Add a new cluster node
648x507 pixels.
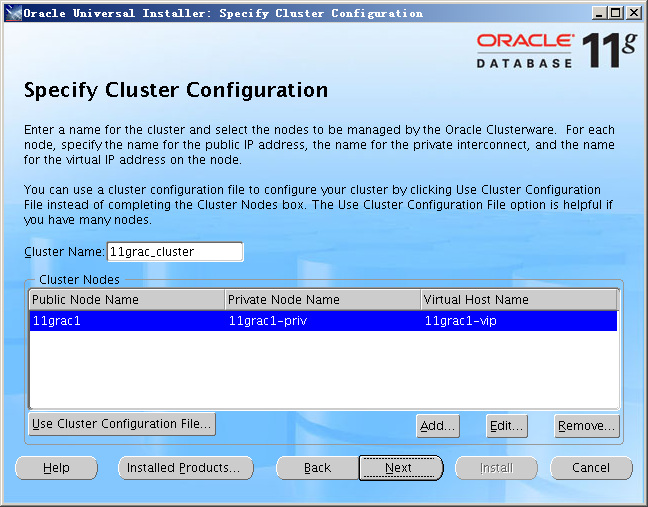pos(438,426)
